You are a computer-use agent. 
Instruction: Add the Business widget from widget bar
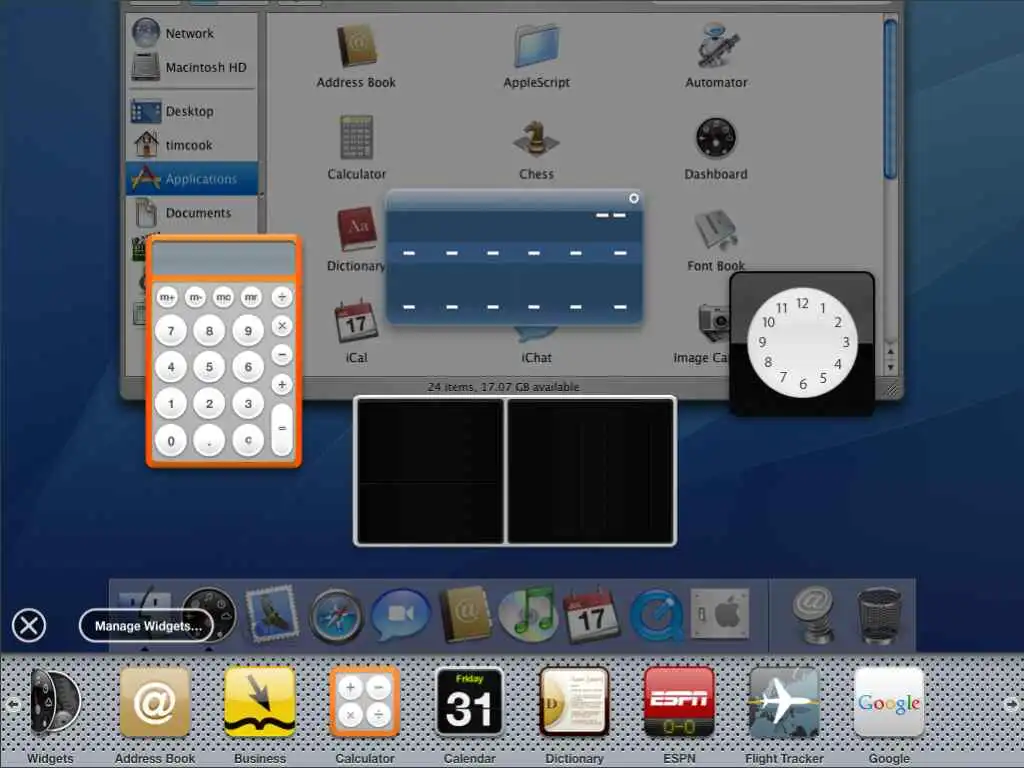click(x=259, y=702)
